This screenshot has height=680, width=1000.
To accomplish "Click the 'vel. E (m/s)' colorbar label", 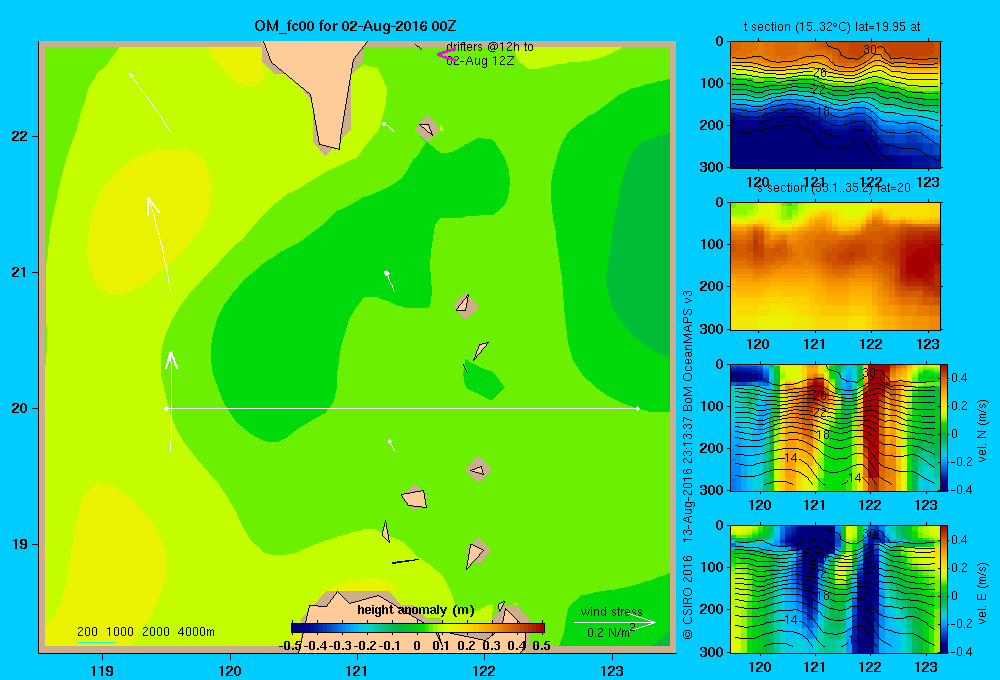I will 982,593.
